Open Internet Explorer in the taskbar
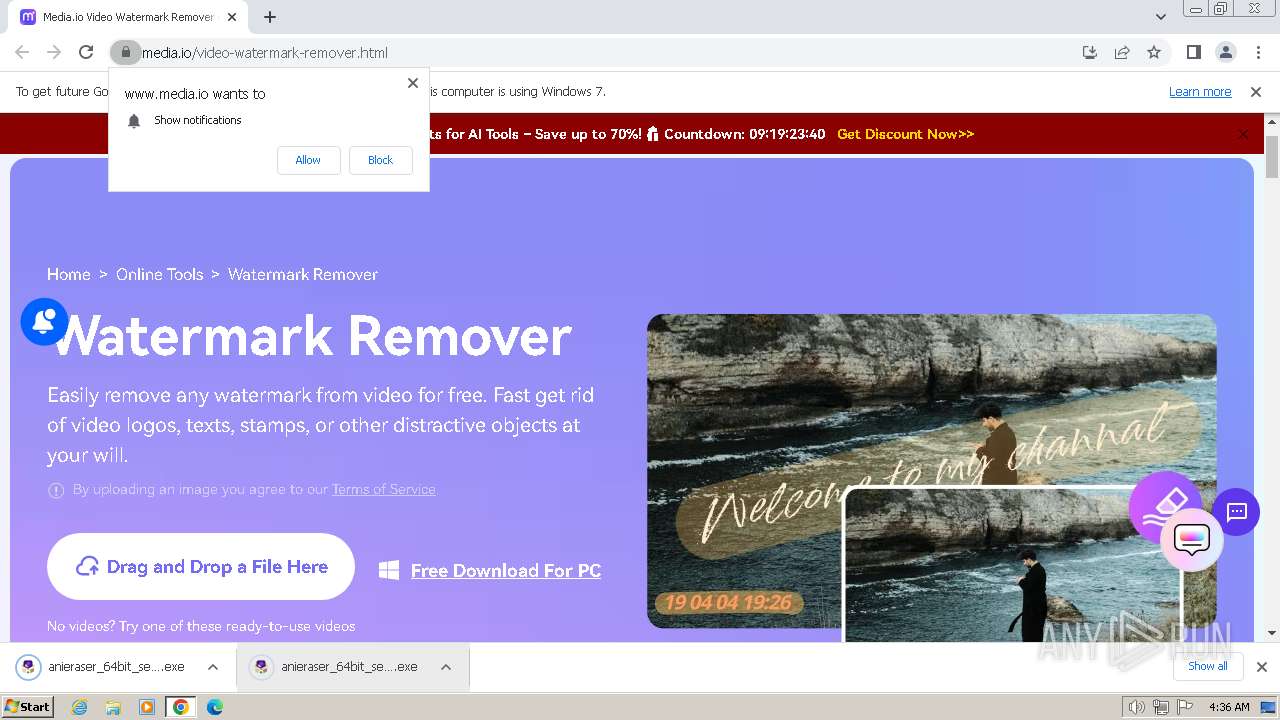The height and width of the screenshot is (720, 1280). click(x=80, y=707)
